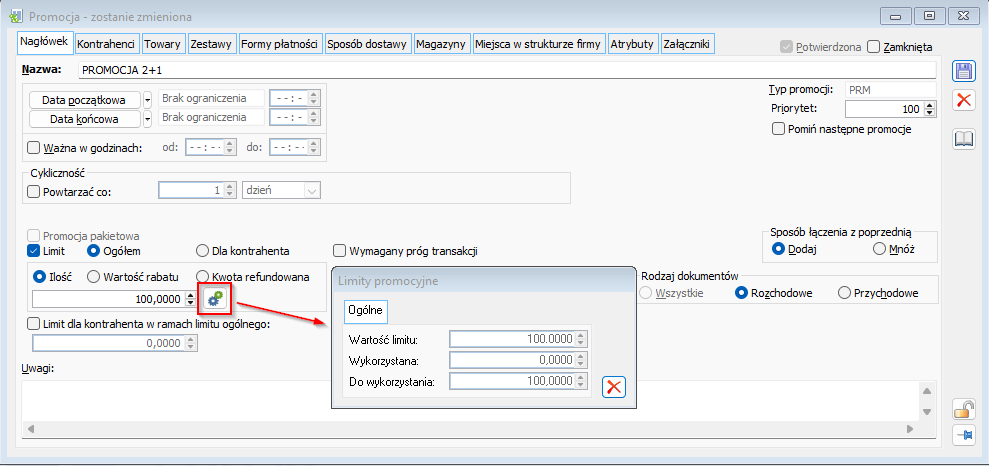The height and width of the screenshot is (466, 989).
Task: Open the Miejsca w strukturze firmy tab
Action: coord(538,44)
